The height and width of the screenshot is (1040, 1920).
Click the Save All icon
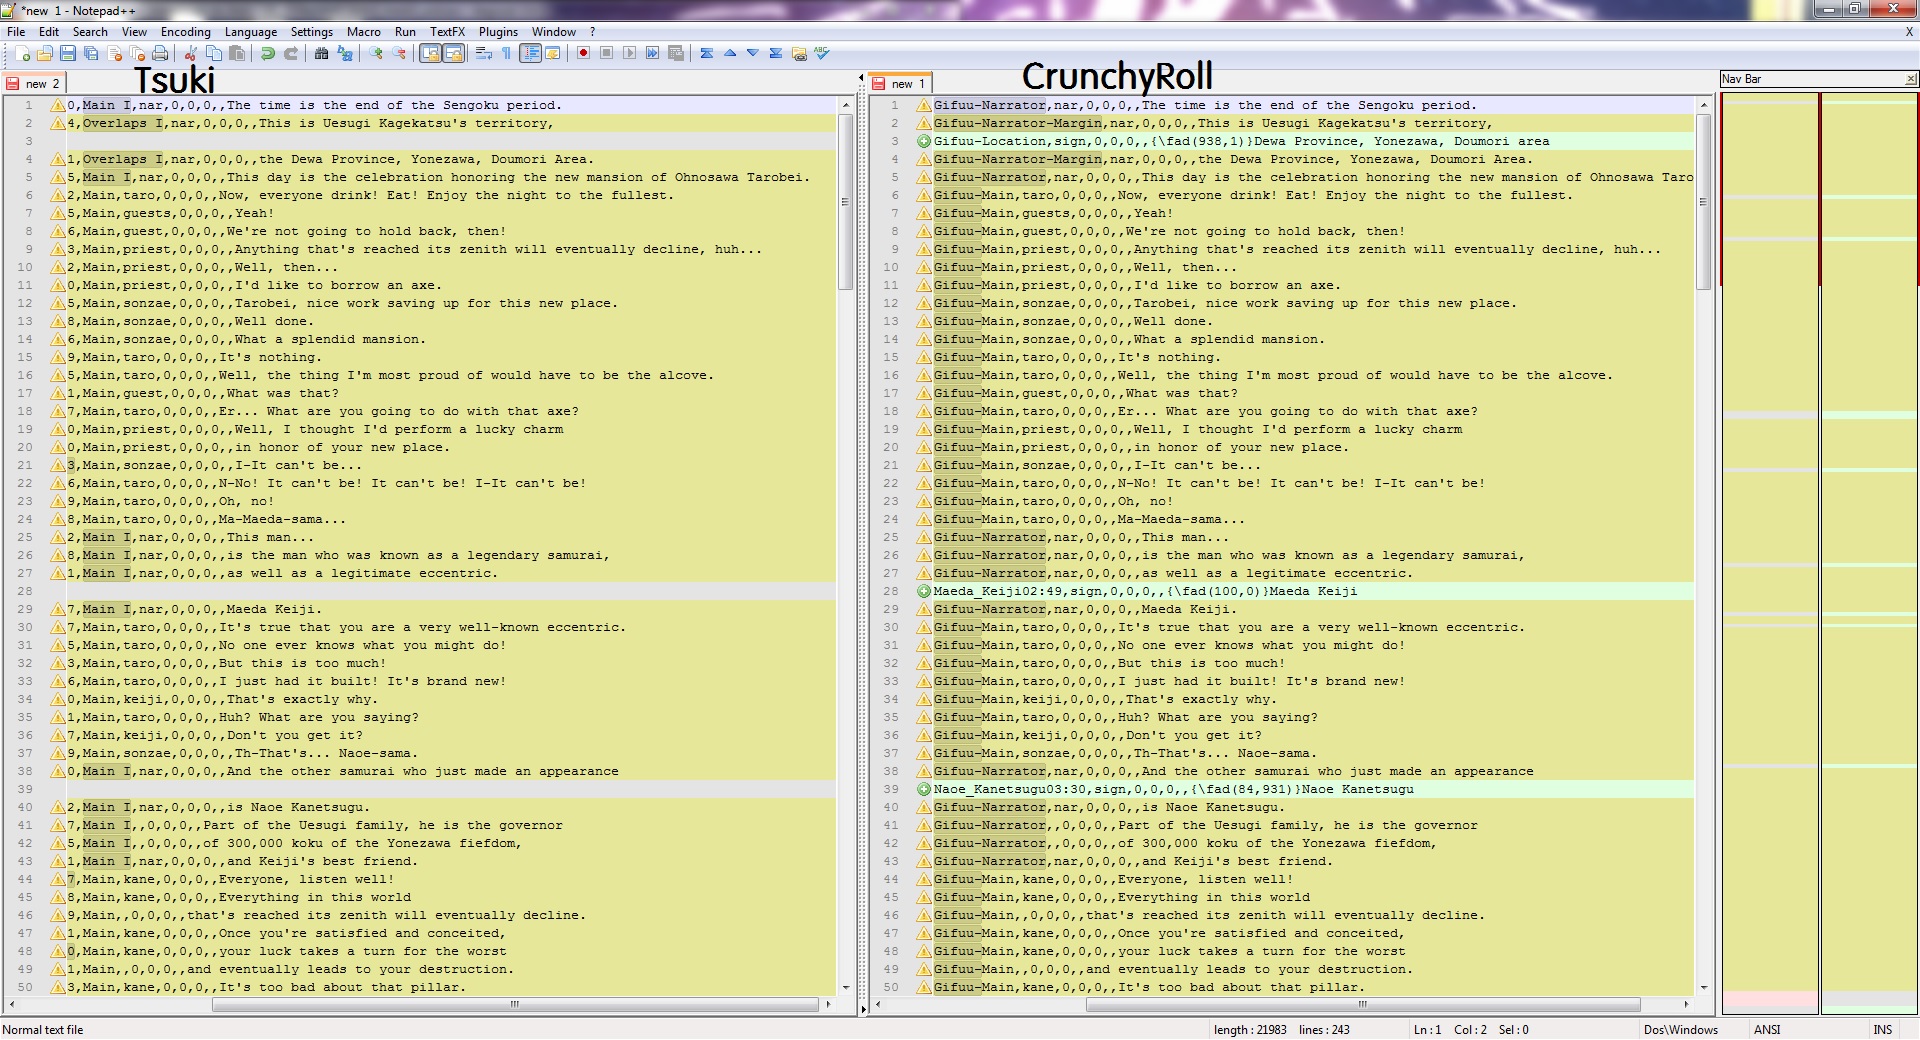pos(91,54)
